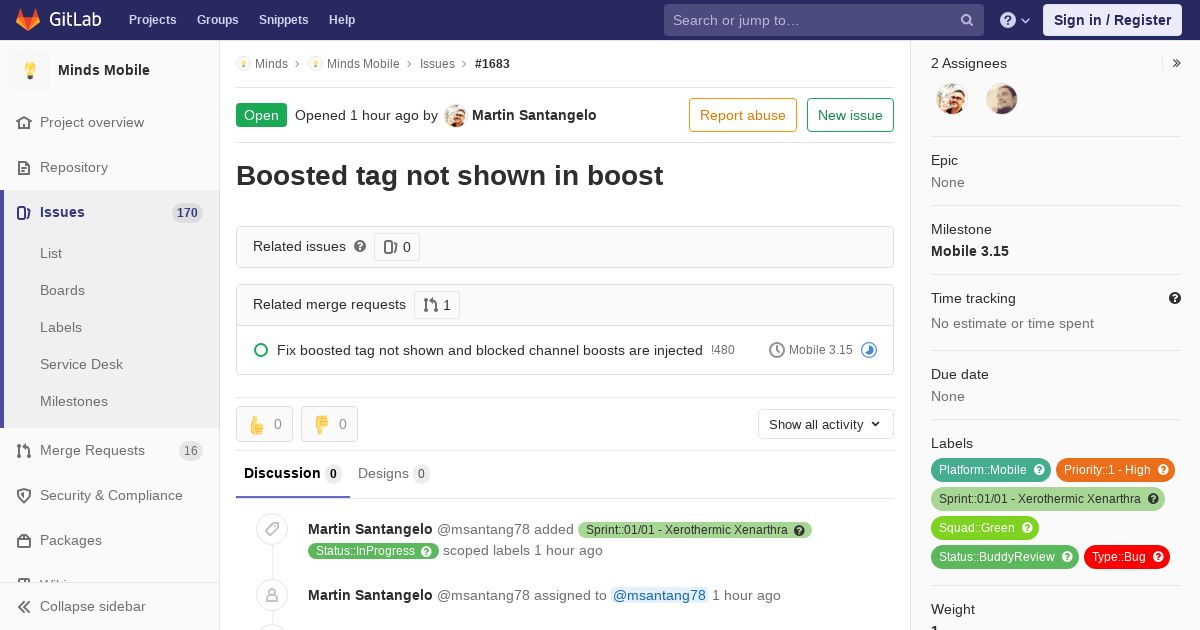Viewport: 1200px width, 630px height.
Task: Click the Issues breadcrumb link
Action: 437,63
